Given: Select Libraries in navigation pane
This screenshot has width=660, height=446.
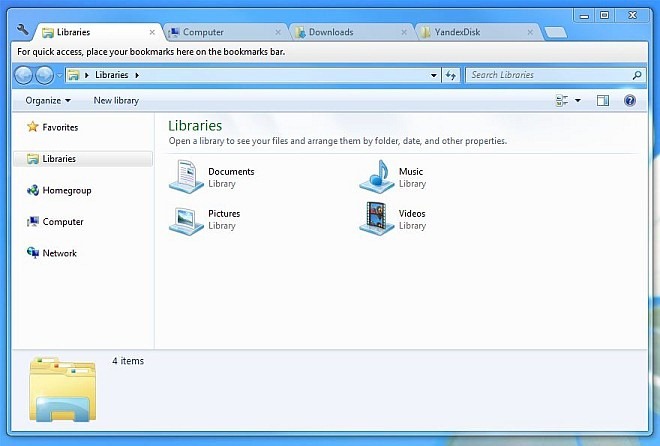Looking at the screenshot, I should click(83, 159).
